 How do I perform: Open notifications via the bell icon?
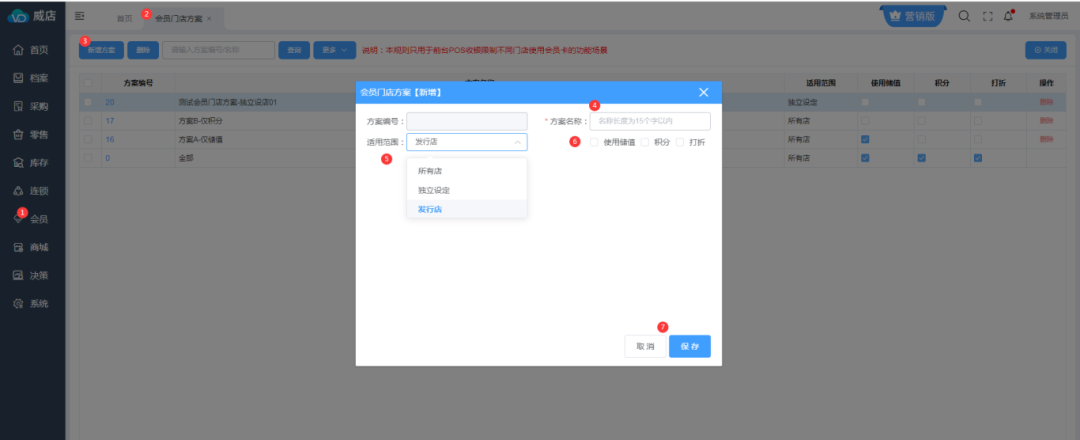tap(1008, 16)
